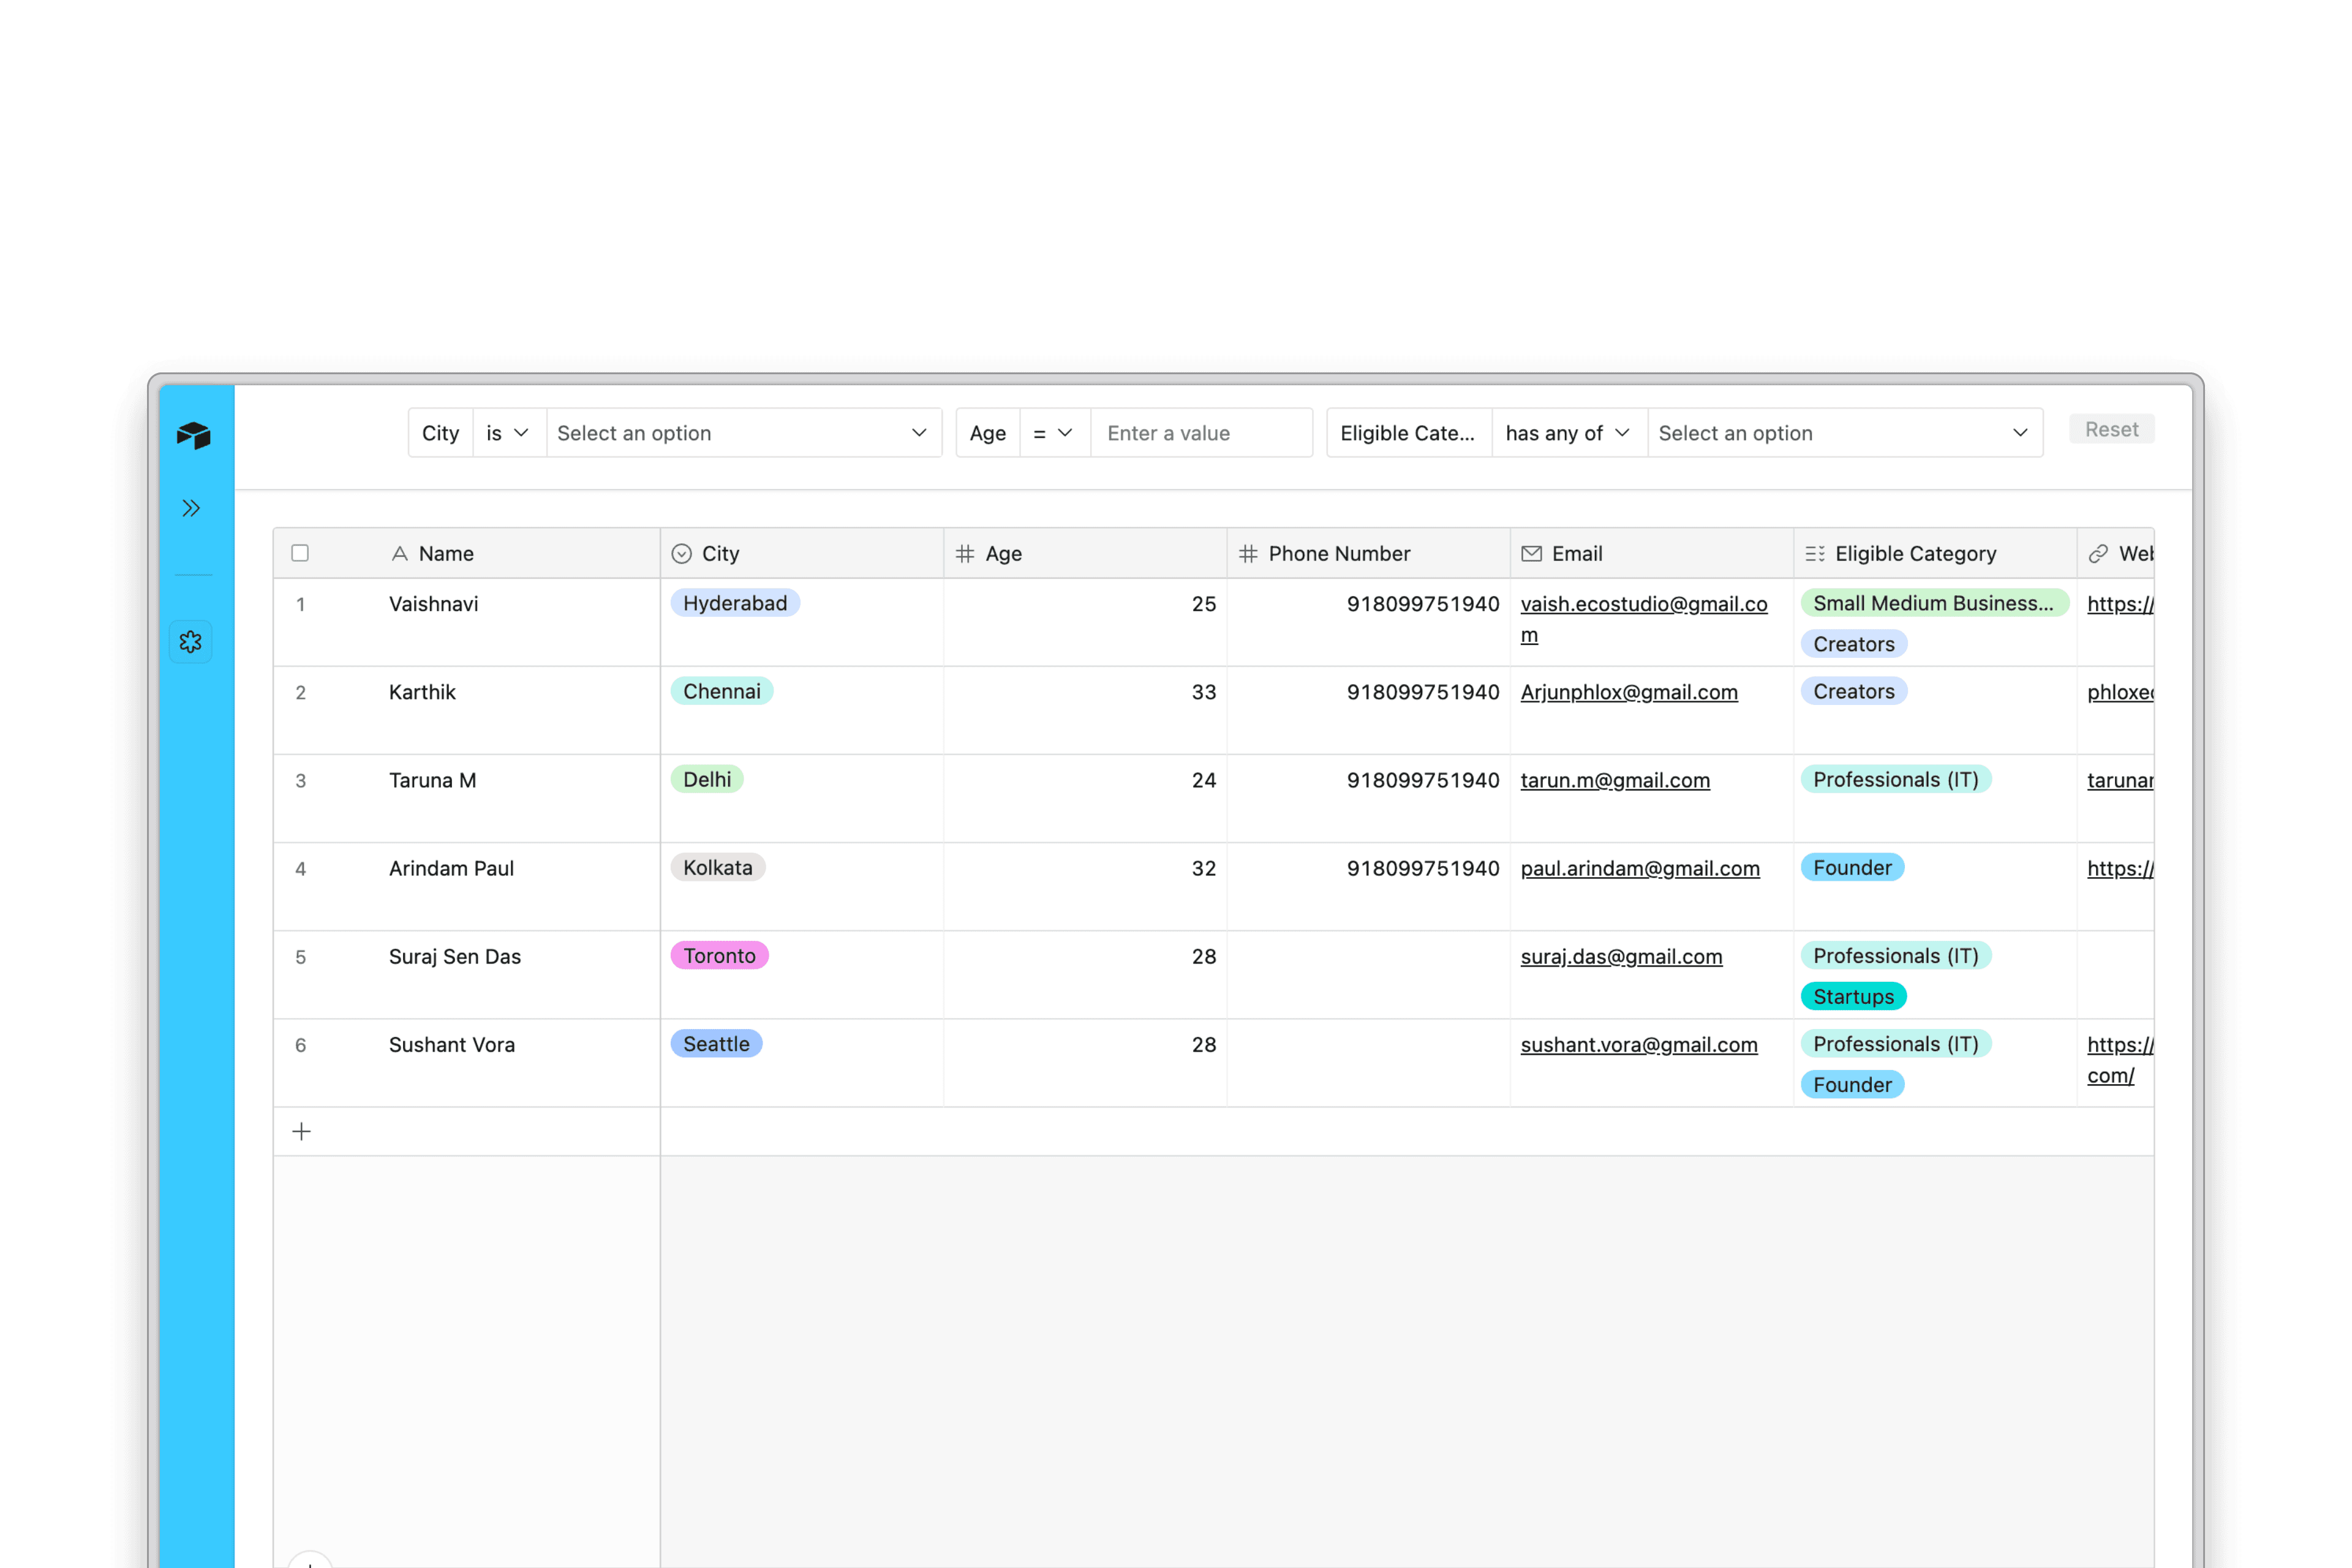The height and width of the screenshot is (1568, 2352).
Task: Click the Phone Number column hash icon
Action: [1248, 553]
